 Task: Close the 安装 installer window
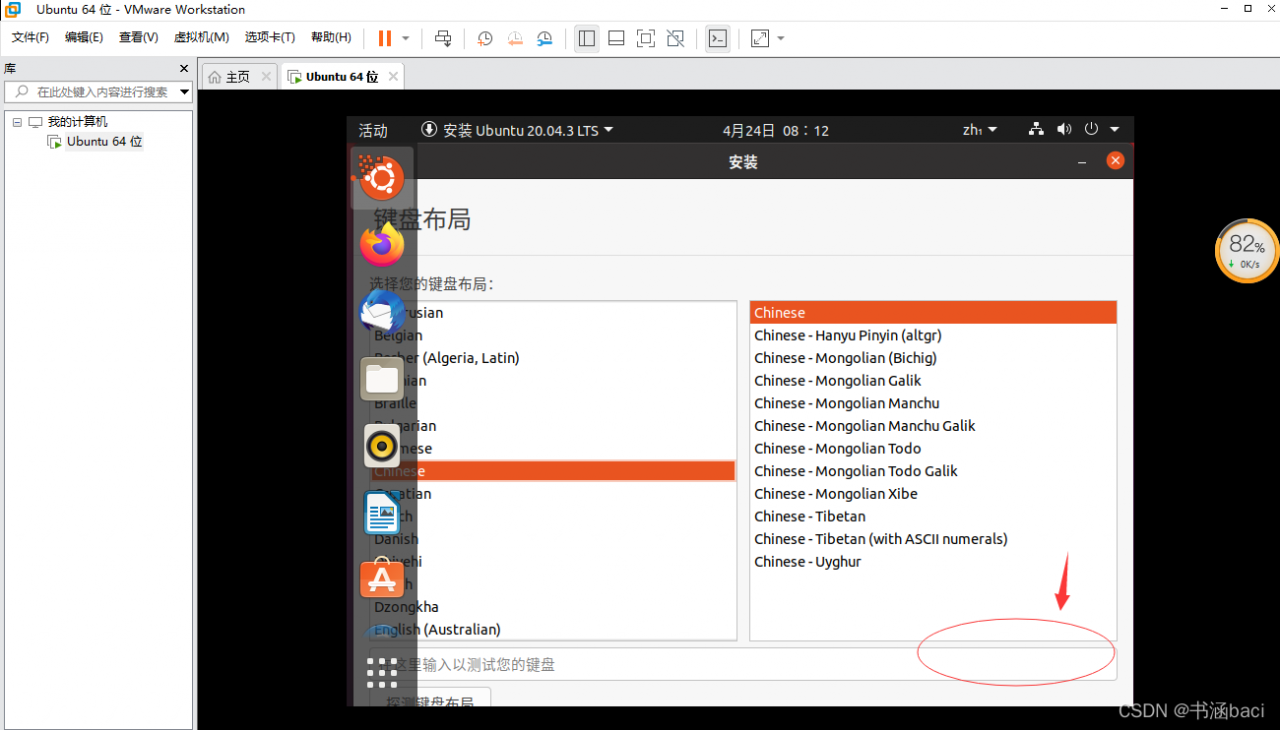tap(1115, 161)
